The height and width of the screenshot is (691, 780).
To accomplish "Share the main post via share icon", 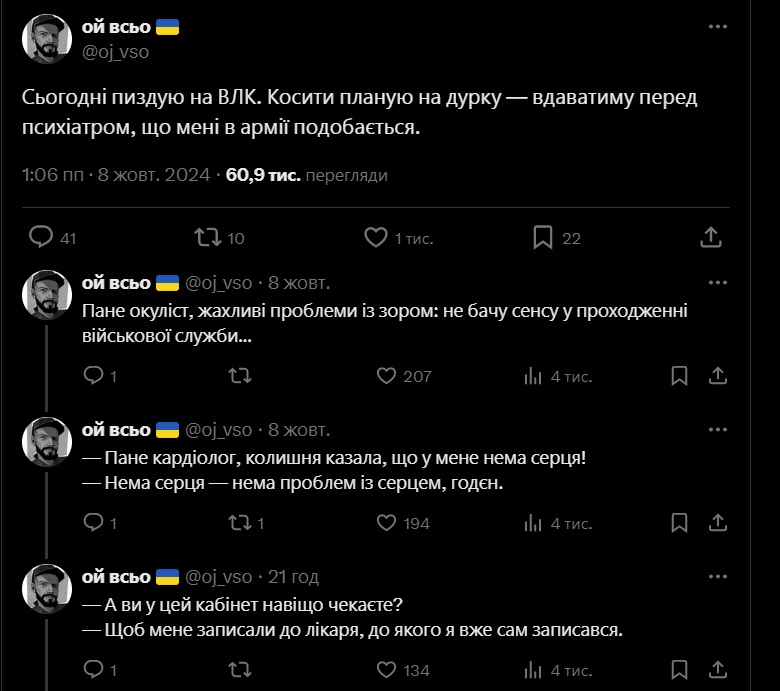I will 710,238.
